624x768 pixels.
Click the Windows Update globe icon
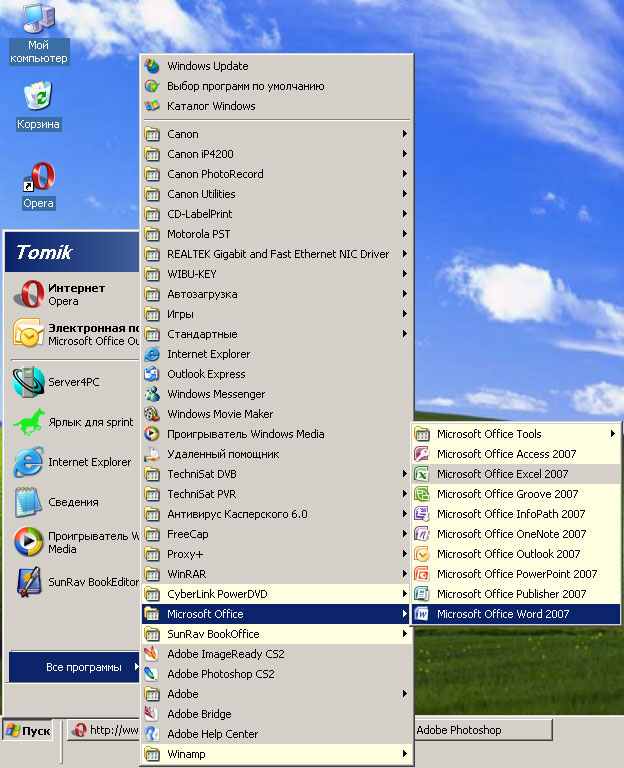152,66
